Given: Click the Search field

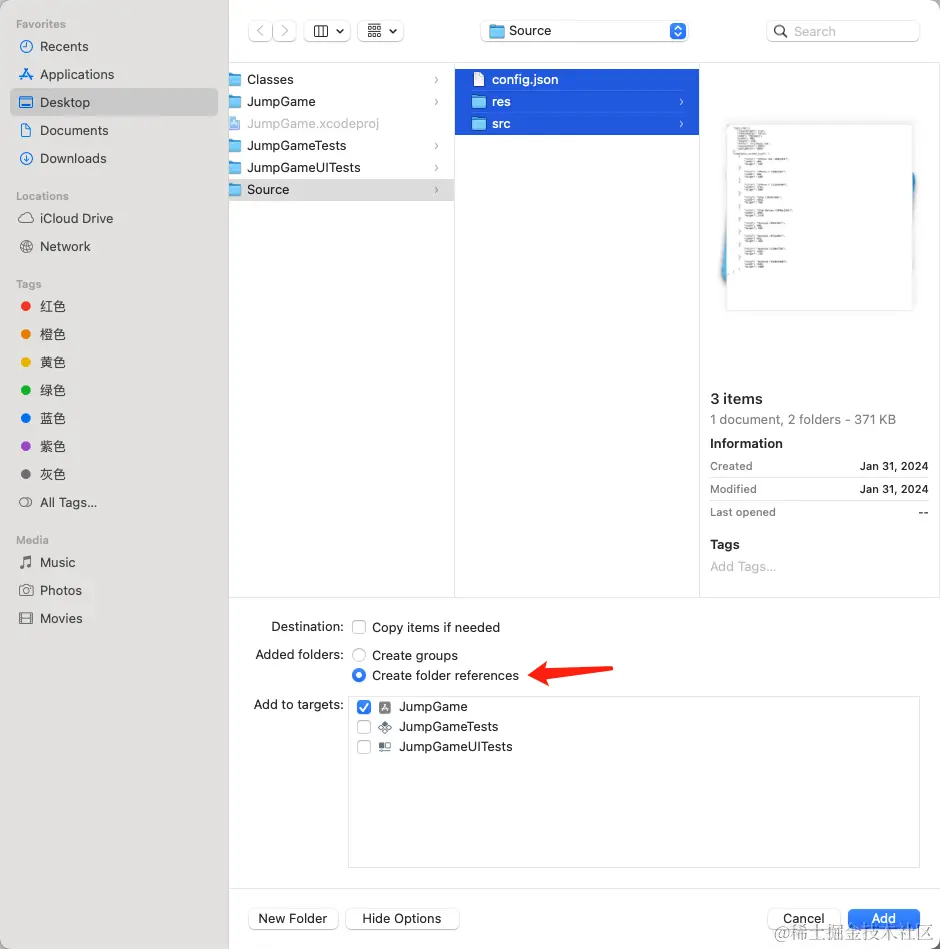Looking at the screenshot, I should pyautogui.click(x=843, y=31).
